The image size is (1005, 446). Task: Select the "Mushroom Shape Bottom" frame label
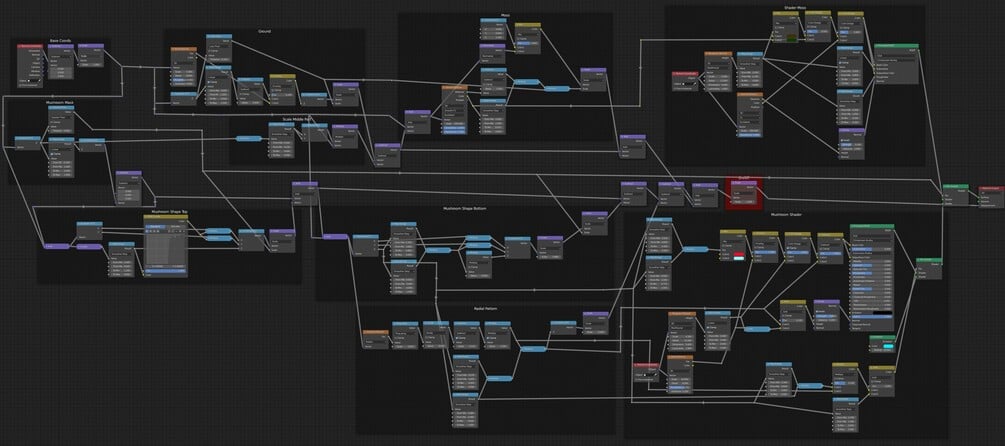[464, 208]
